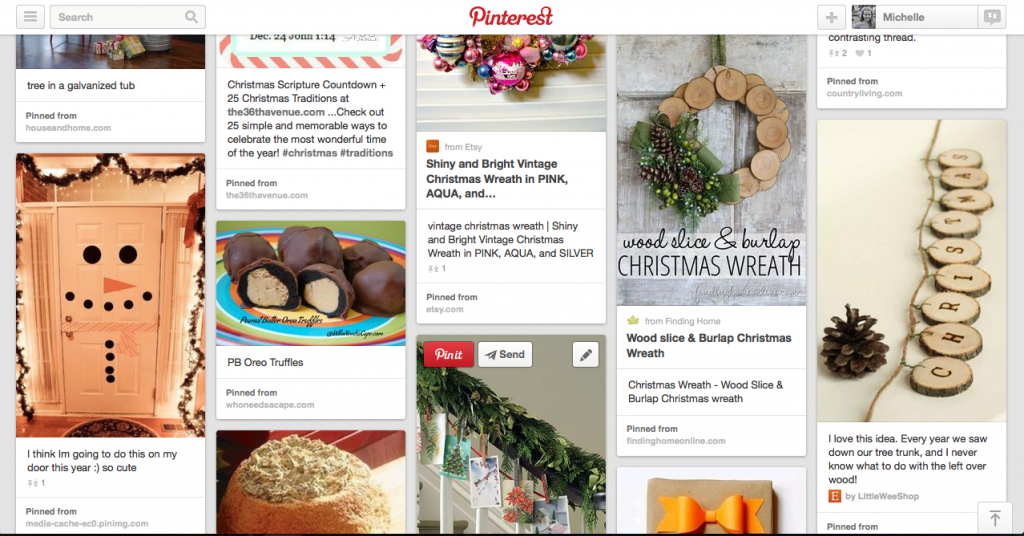Click the LittleWeeShop seller link
This screenshot has height=536, width=1024.
click(x=882, y=496)
